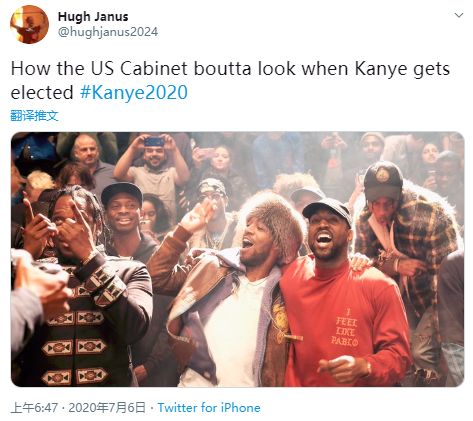Open the attached tweet photo
Screen dimensions: 473x421
pos(237,259)
